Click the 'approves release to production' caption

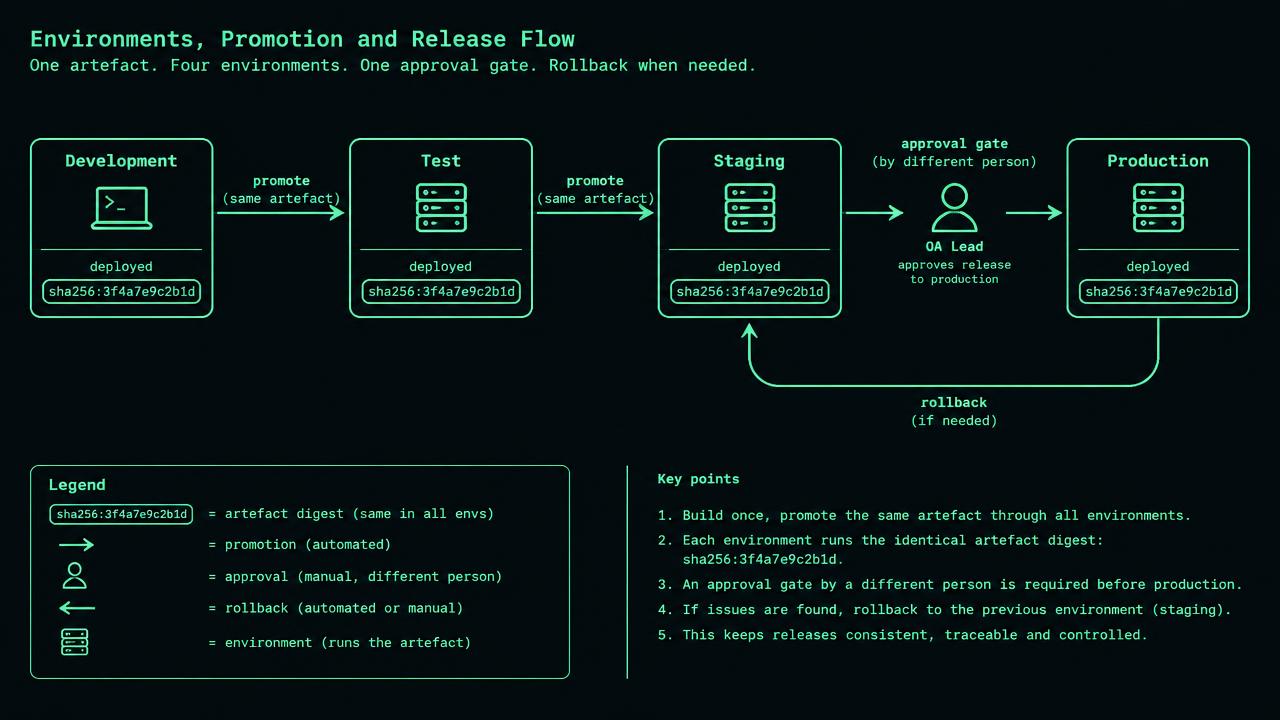click(954, 272)
